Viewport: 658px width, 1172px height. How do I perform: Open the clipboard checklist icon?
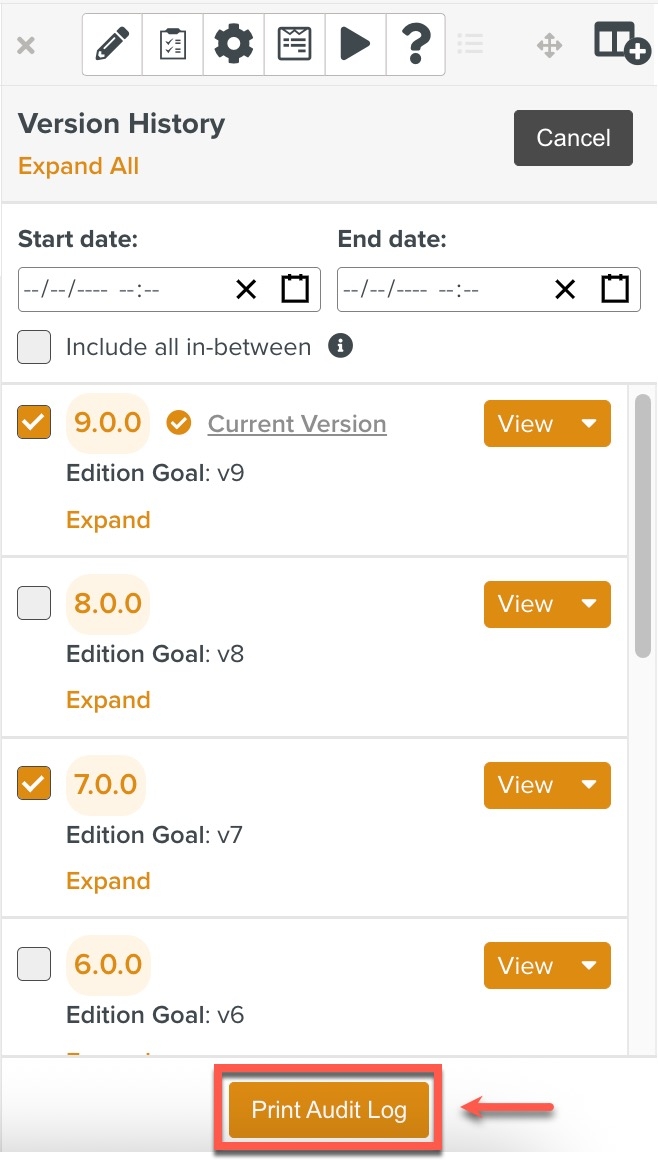(x=173, y=44)
